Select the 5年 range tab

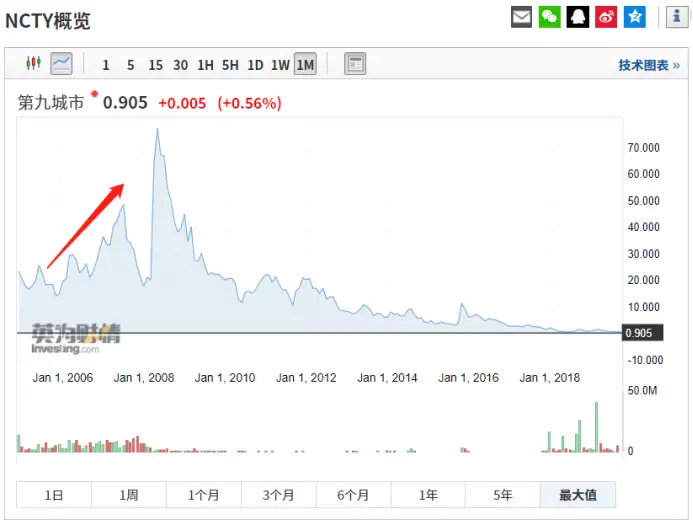[503, 495]
